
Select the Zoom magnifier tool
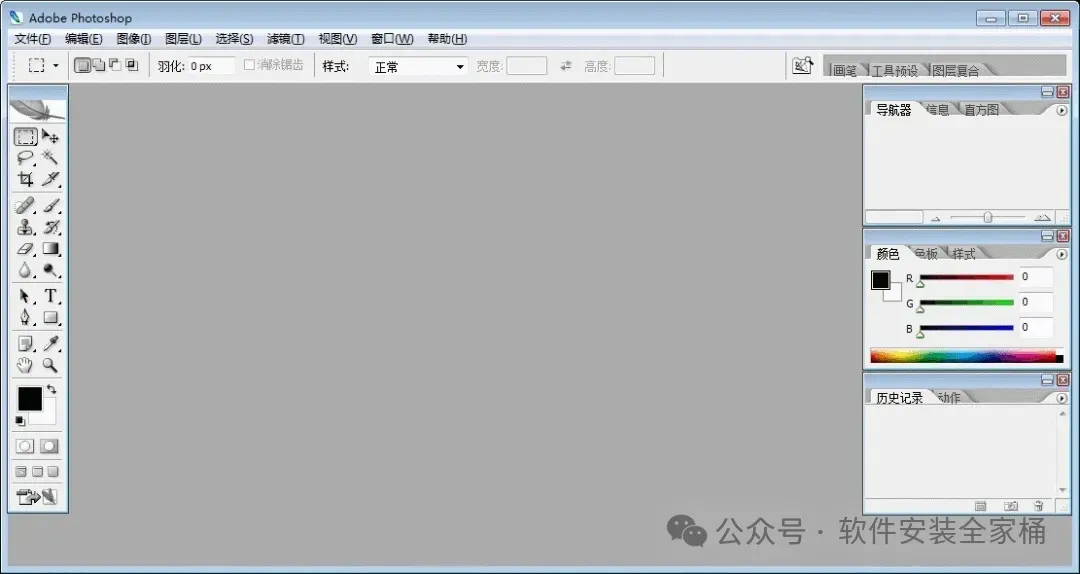pos(50,365)
